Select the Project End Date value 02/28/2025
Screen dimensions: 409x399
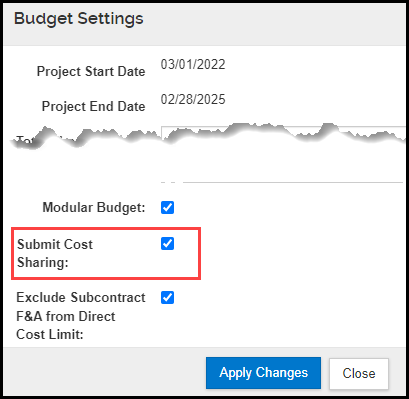click(x=193, y=99)
